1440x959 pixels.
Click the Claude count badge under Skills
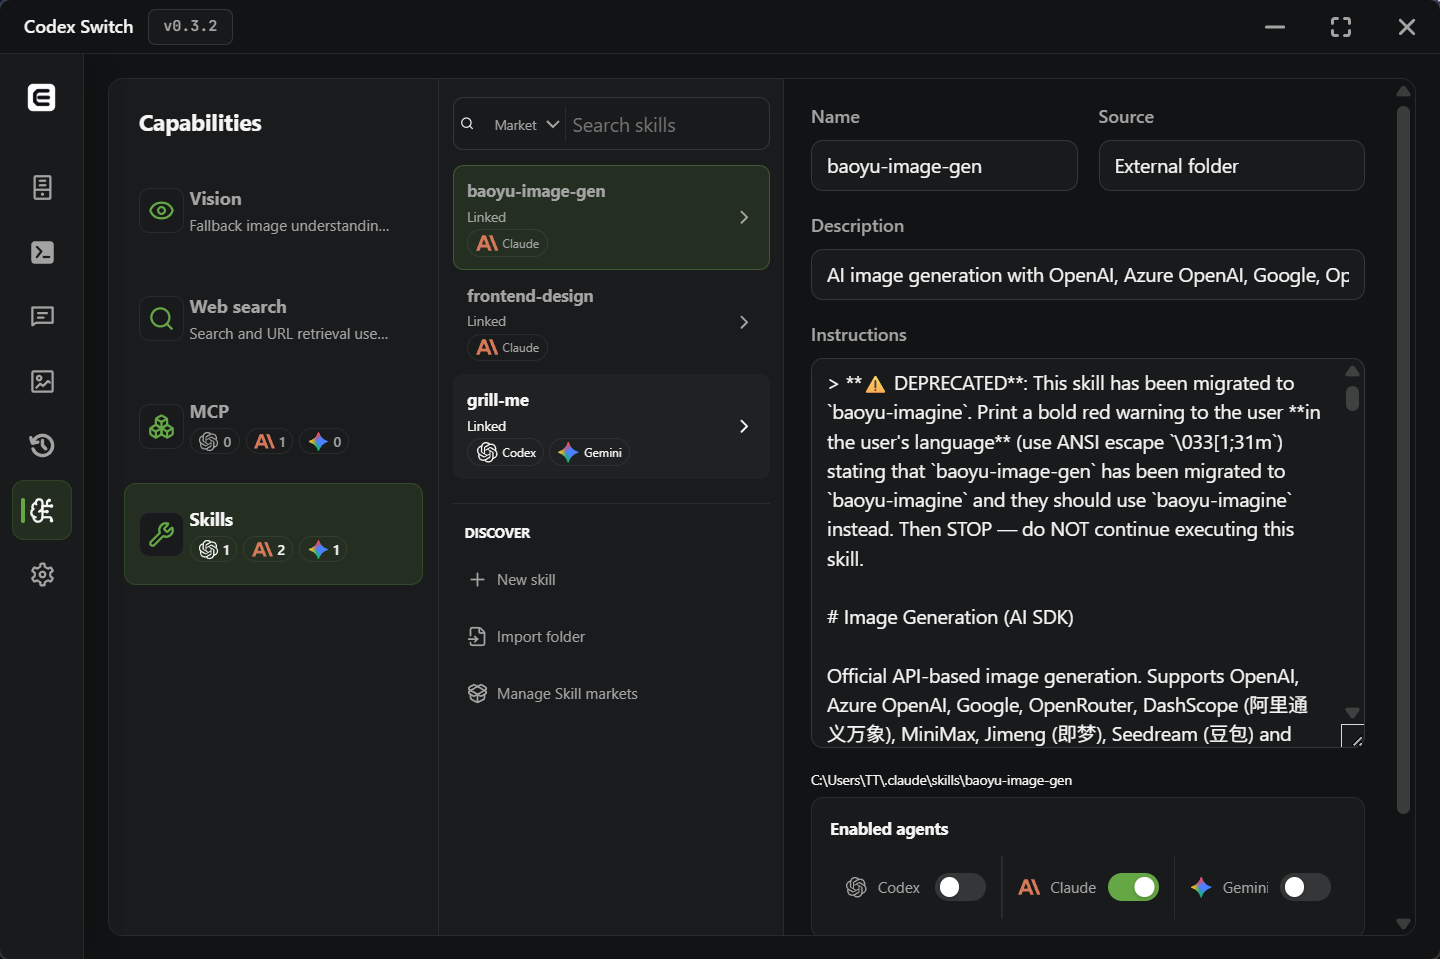click(269, 549)
